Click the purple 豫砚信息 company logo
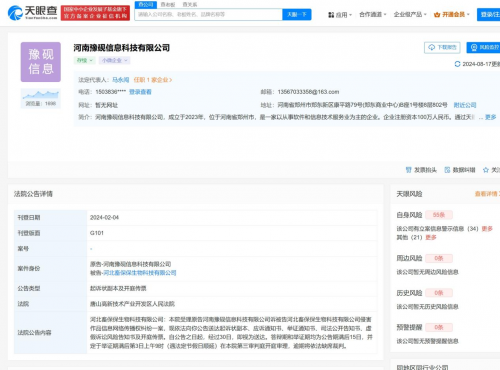Image resolution: width=500 pixels, height=370 pixels. (41, 62)
